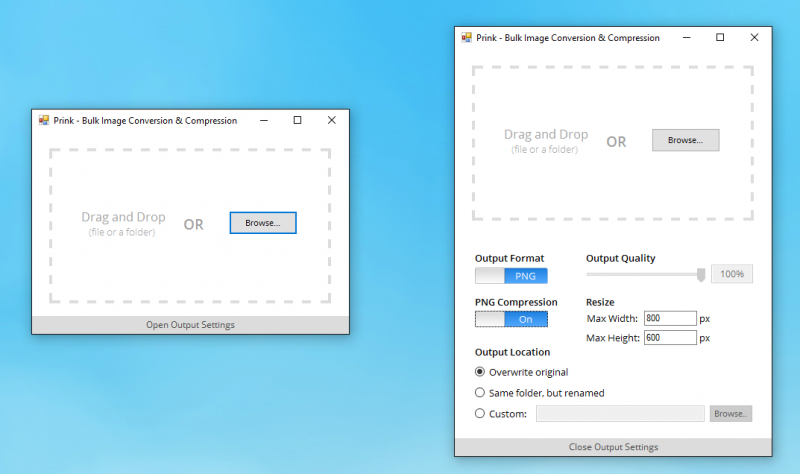
Task: Click Prink app icon in left window title
Action: point(44,120)
